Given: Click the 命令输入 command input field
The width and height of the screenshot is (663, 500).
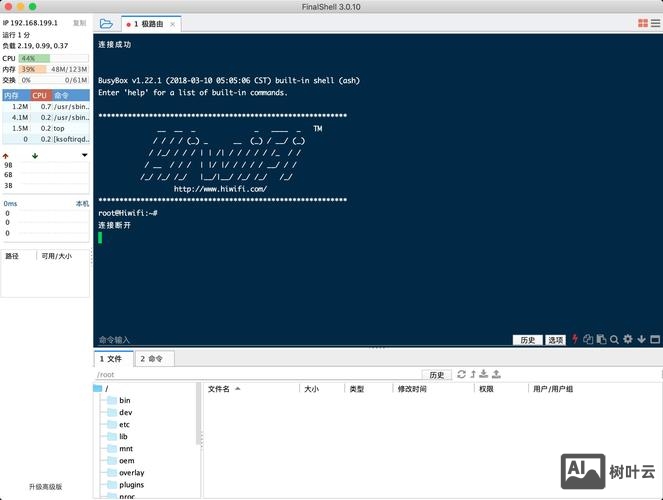Looking at the screenshot, I should [300, 340].
